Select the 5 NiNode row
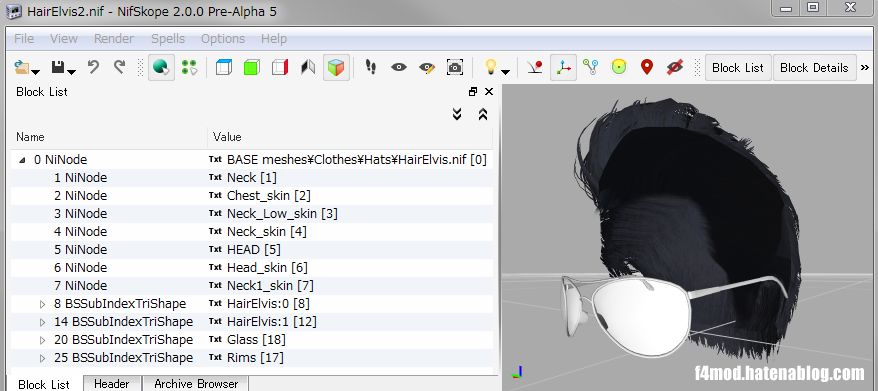 252,250
